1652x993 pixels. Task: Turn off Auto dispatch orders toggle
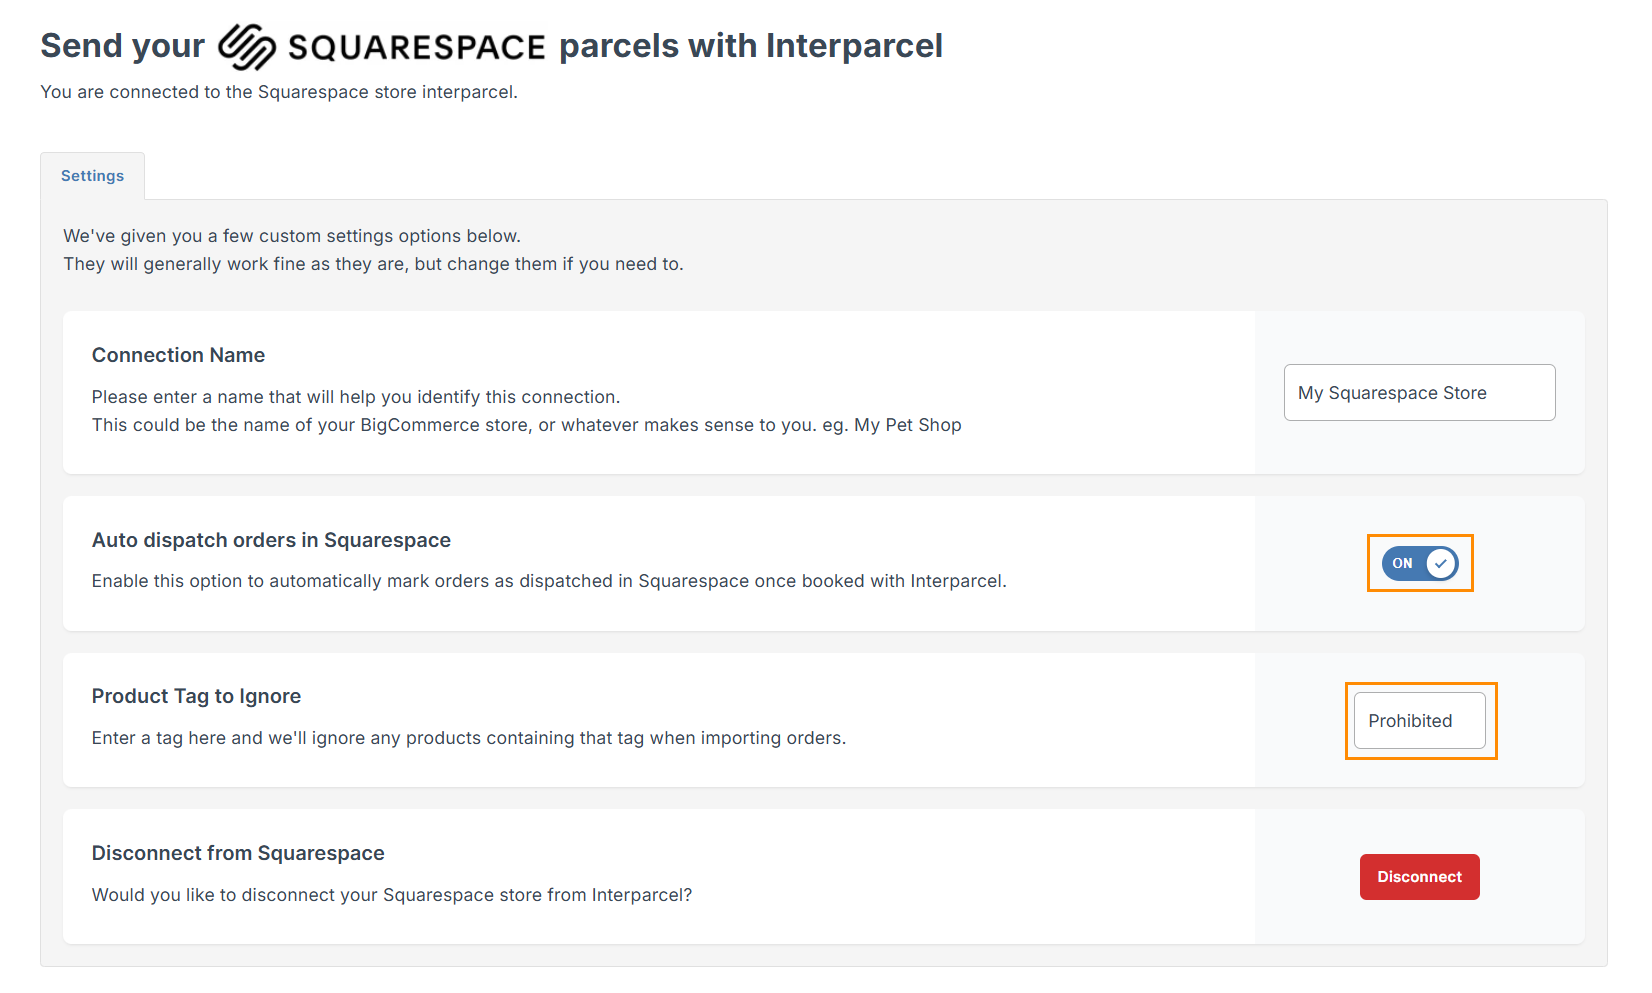click(1419, 563)
